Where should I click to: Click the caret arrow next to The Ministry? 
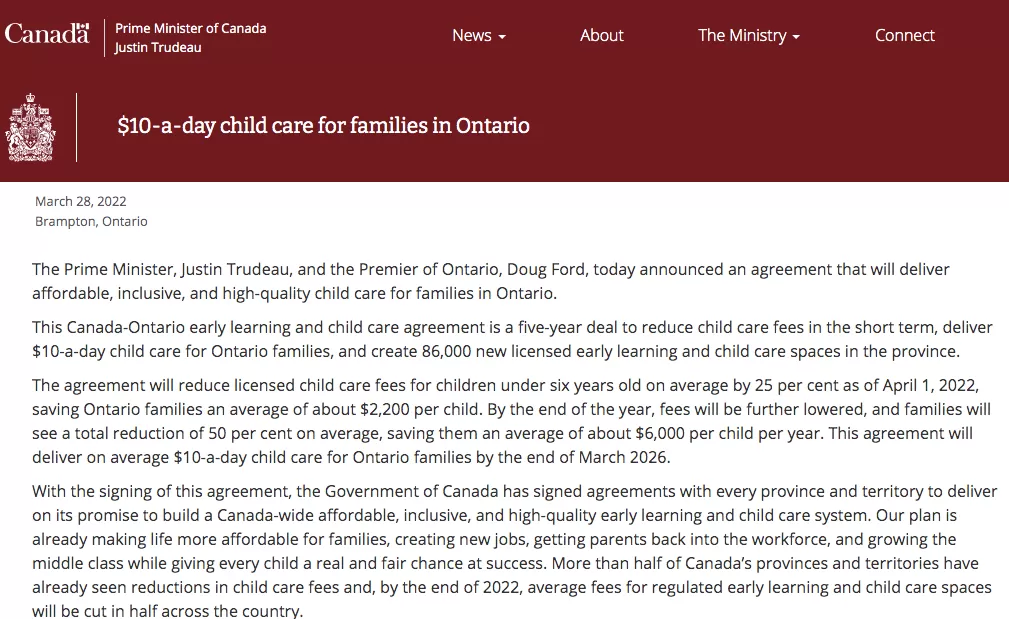click(796, 37)
